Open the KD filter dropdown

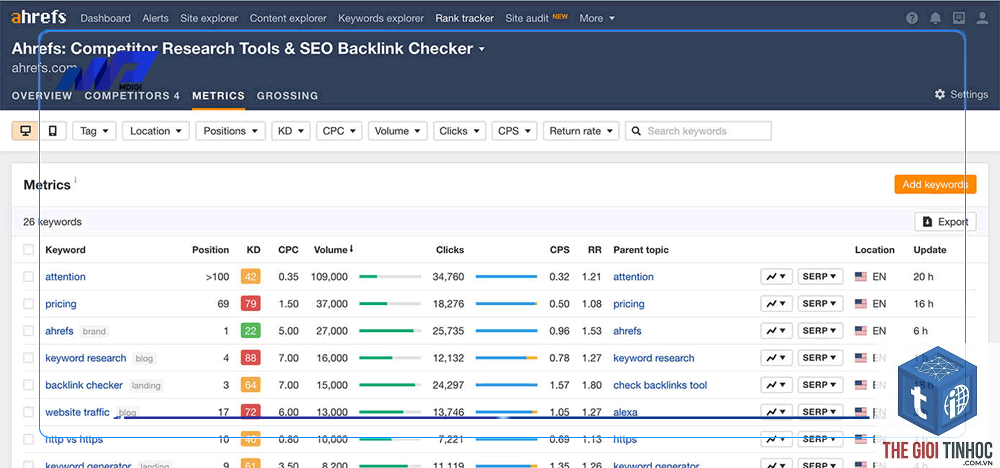pos(291,131)
